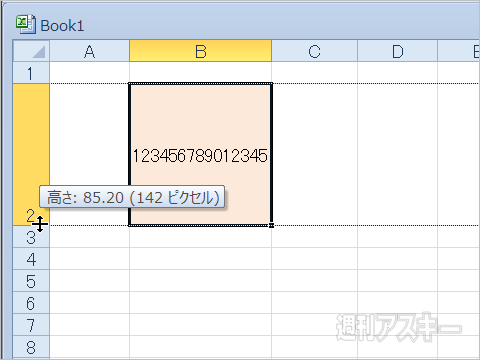Select row 6 header
This screenshot has width=480, height=360.
[x=31, y=303]
